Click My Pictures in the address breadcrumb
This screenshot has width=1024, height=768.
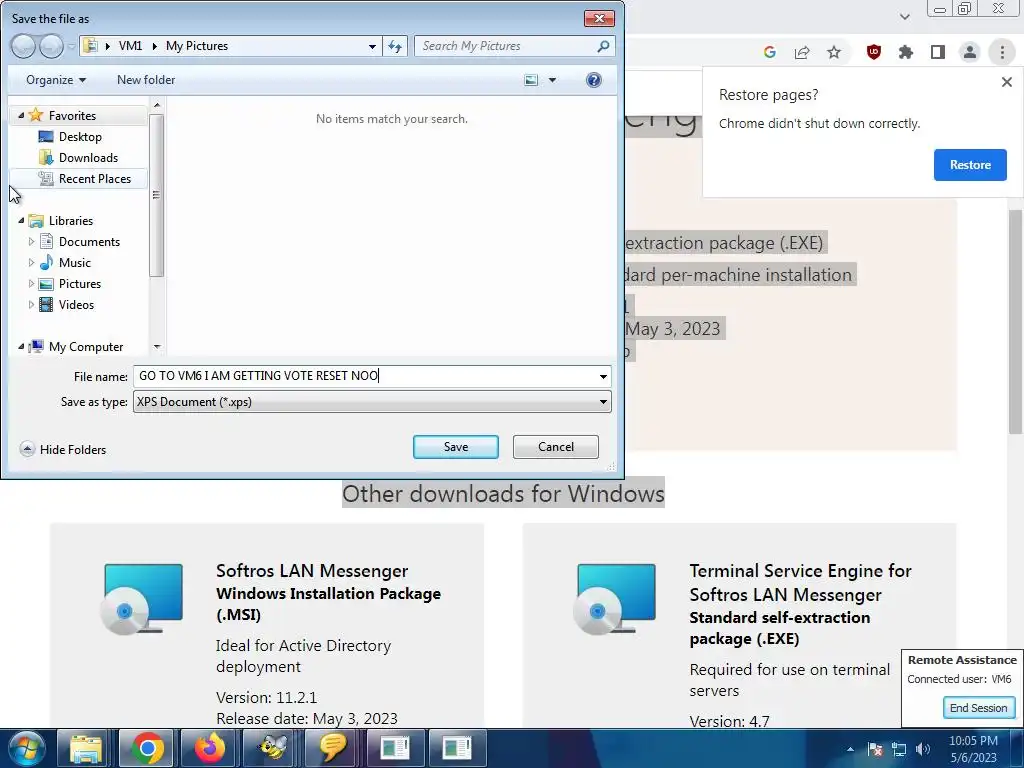[197, 46]
